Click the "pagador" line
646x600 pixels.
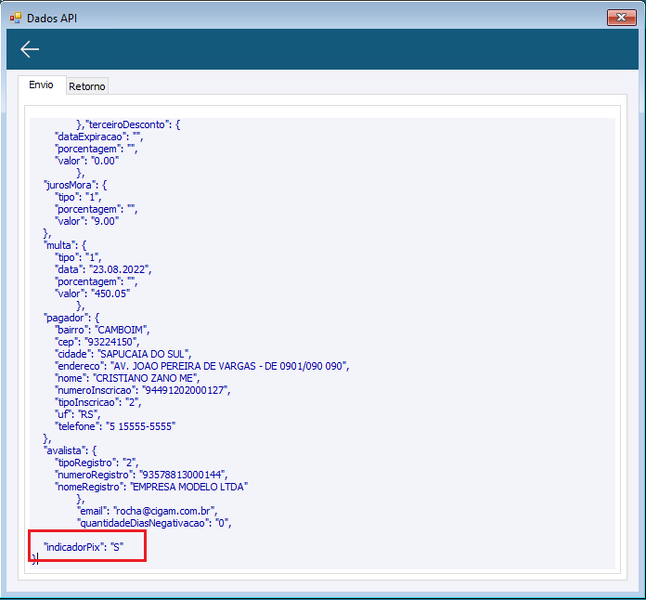(x=71, y=318)
